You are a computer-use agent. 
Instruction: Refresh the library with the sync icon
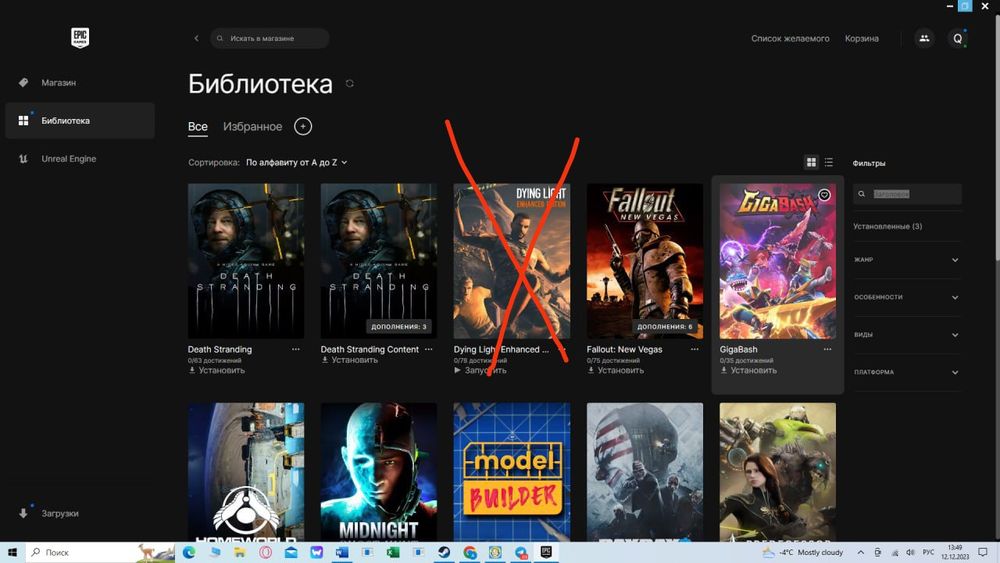click(349, 84)
